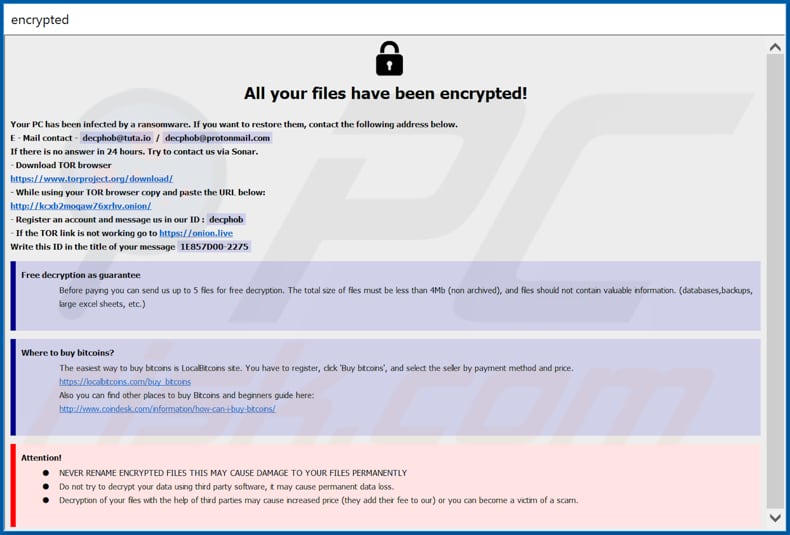Open the kcxb2moqaw76xrhv.onion link
The height and width of the screenshot is (535, 790).
pyautogui.click(x=80, y=206)
